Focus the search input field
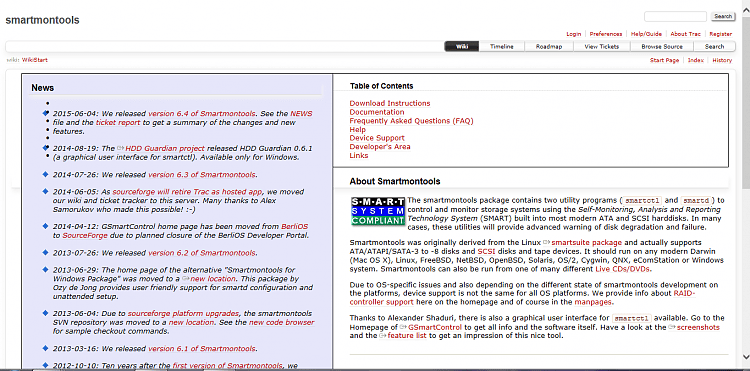 (675, 16)
